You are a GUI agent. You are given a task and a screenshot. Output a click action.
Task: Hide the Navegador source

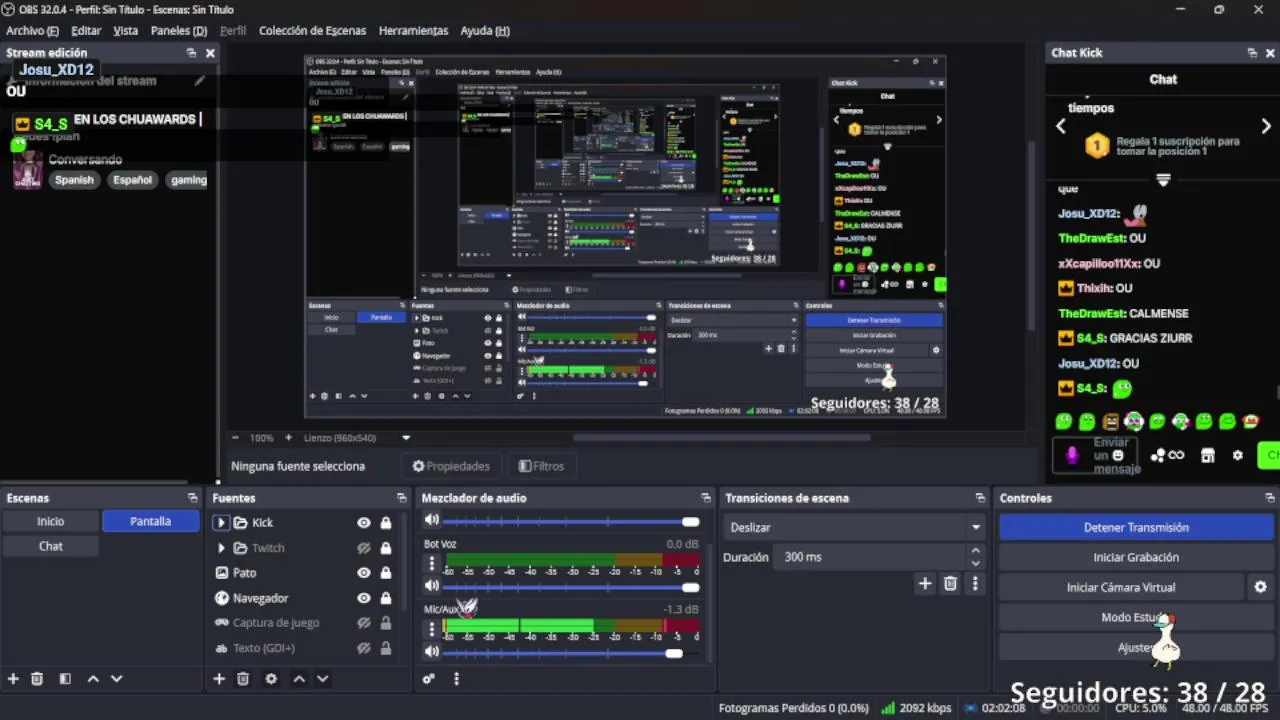click(x=364, y=598)
